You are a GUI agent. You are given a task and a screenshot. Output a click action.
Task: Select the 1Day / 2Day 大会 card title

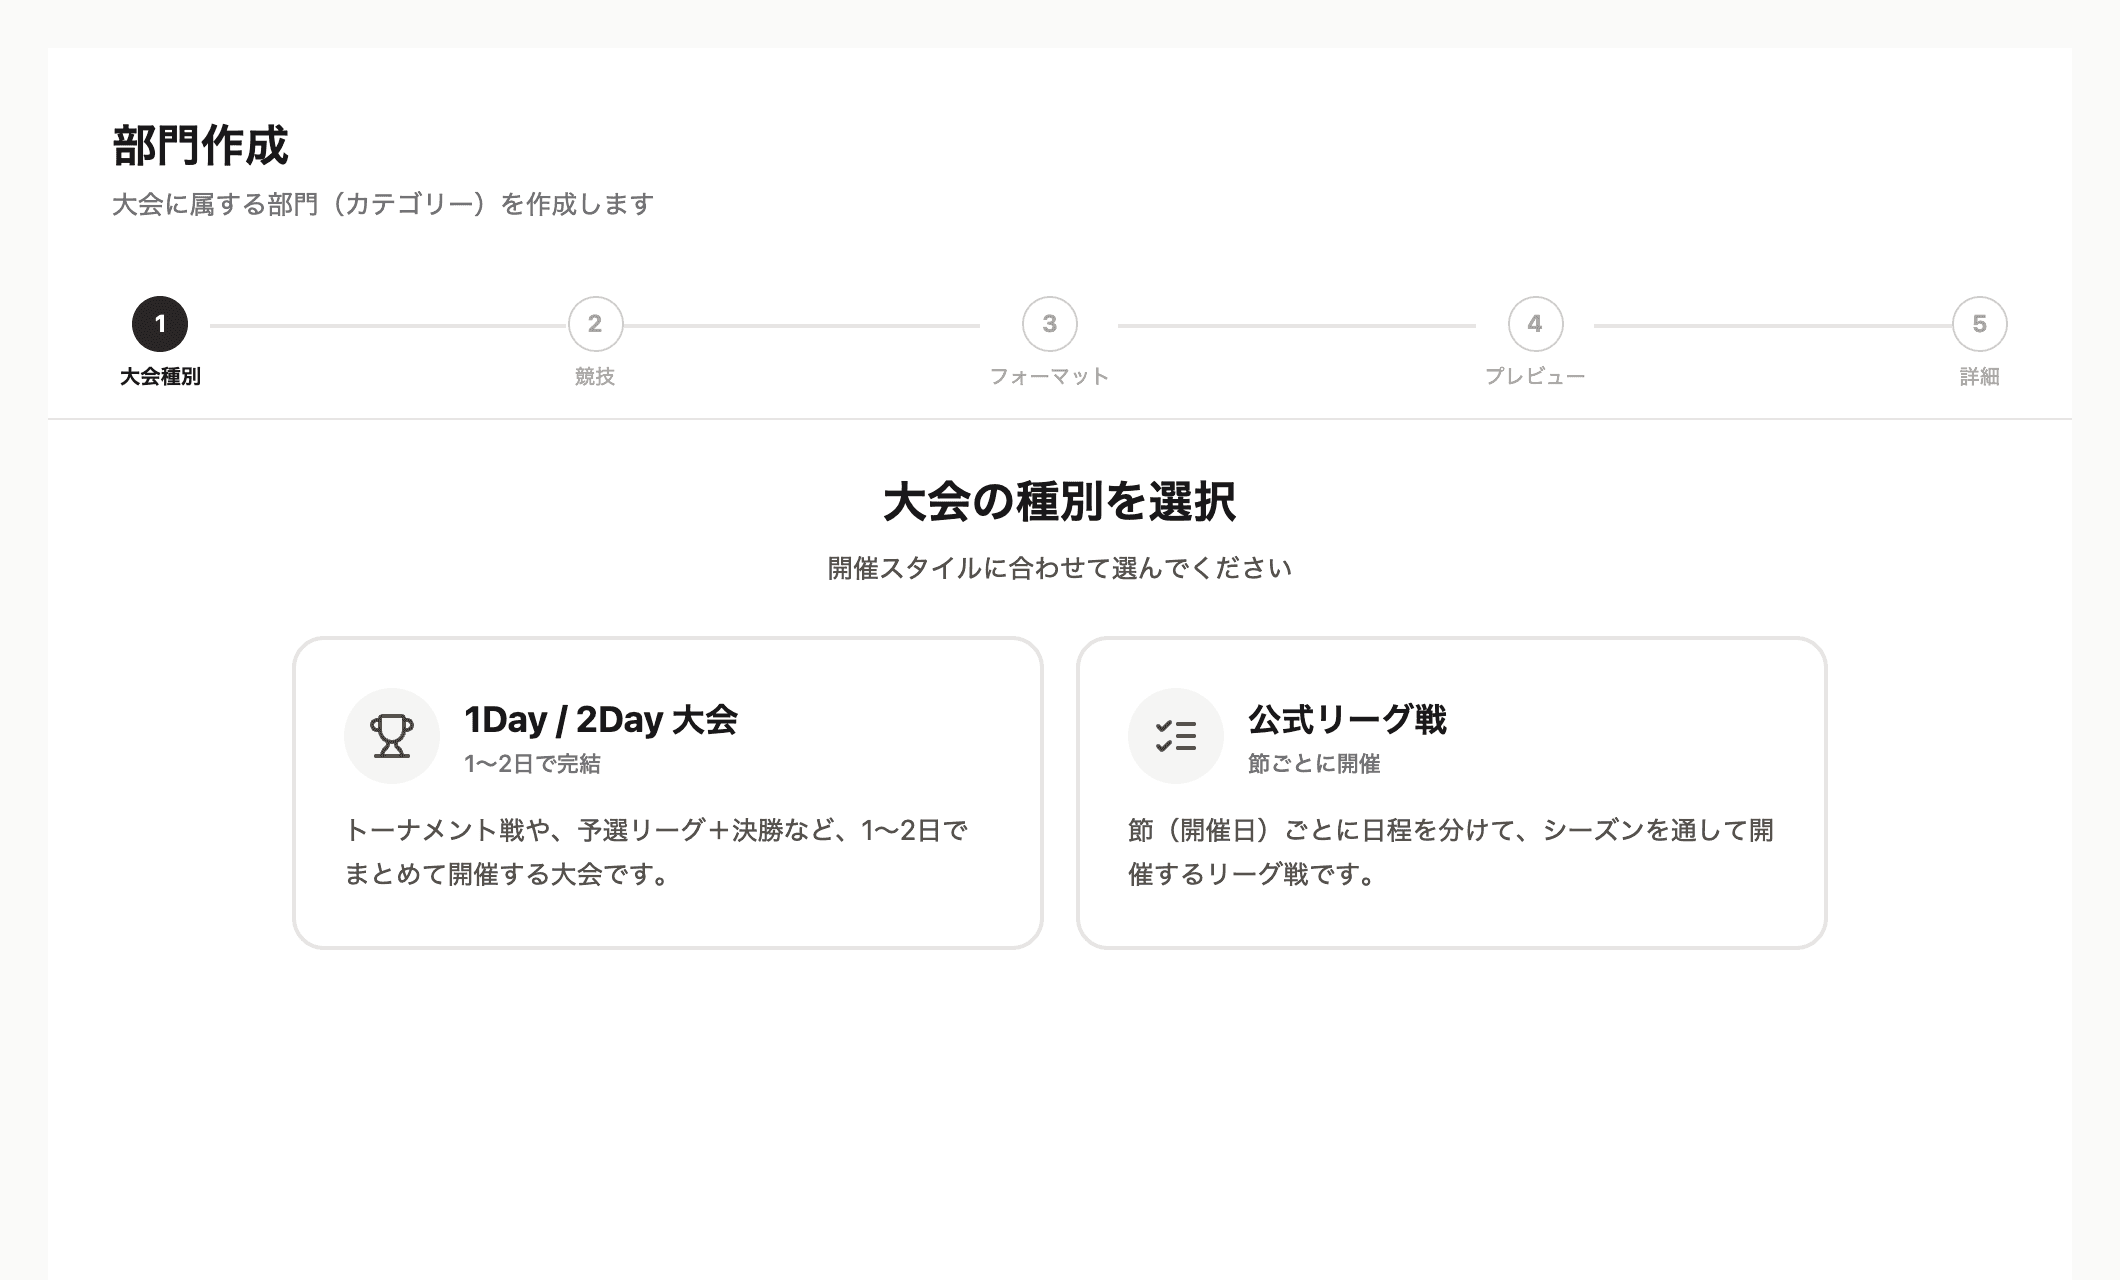pyautogui.click(x=601, y=720)
